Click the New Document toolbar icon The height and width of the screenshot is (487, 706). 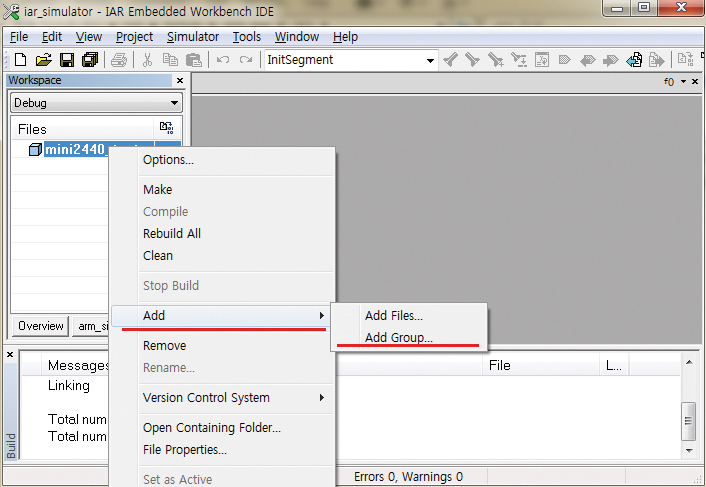[20, 60]
